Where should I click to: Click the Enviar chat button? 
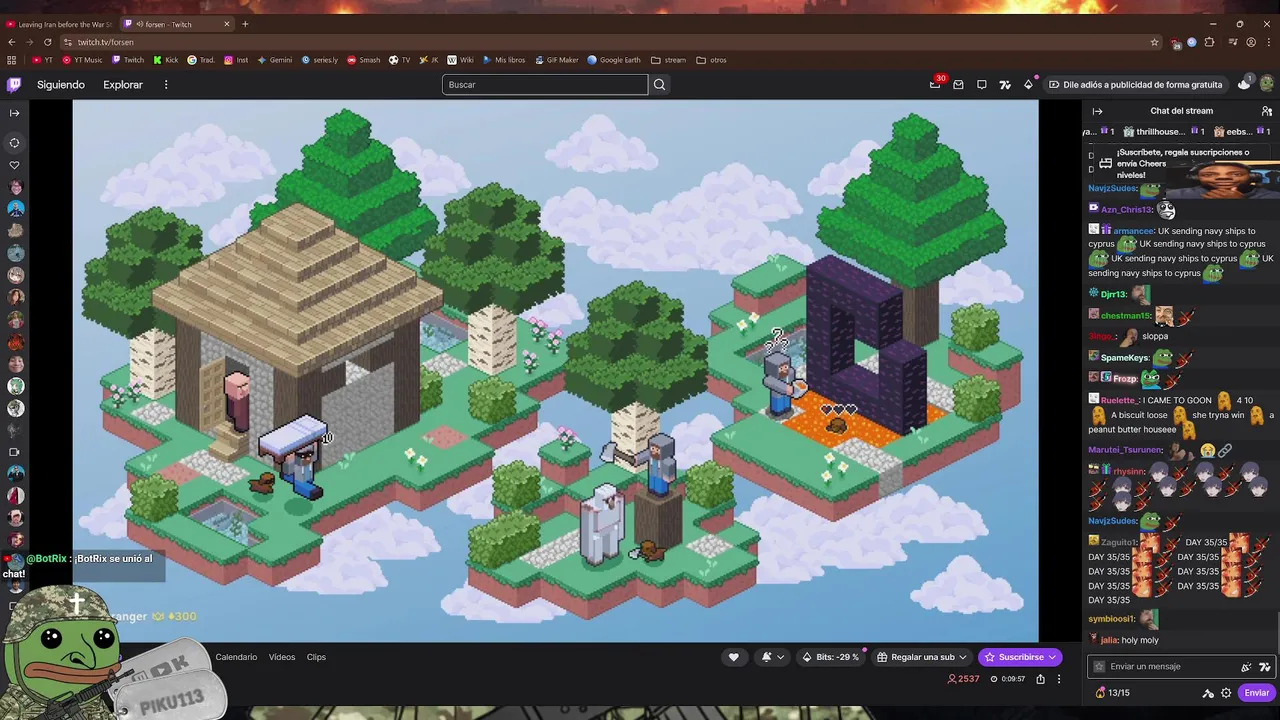point(1256,693)
